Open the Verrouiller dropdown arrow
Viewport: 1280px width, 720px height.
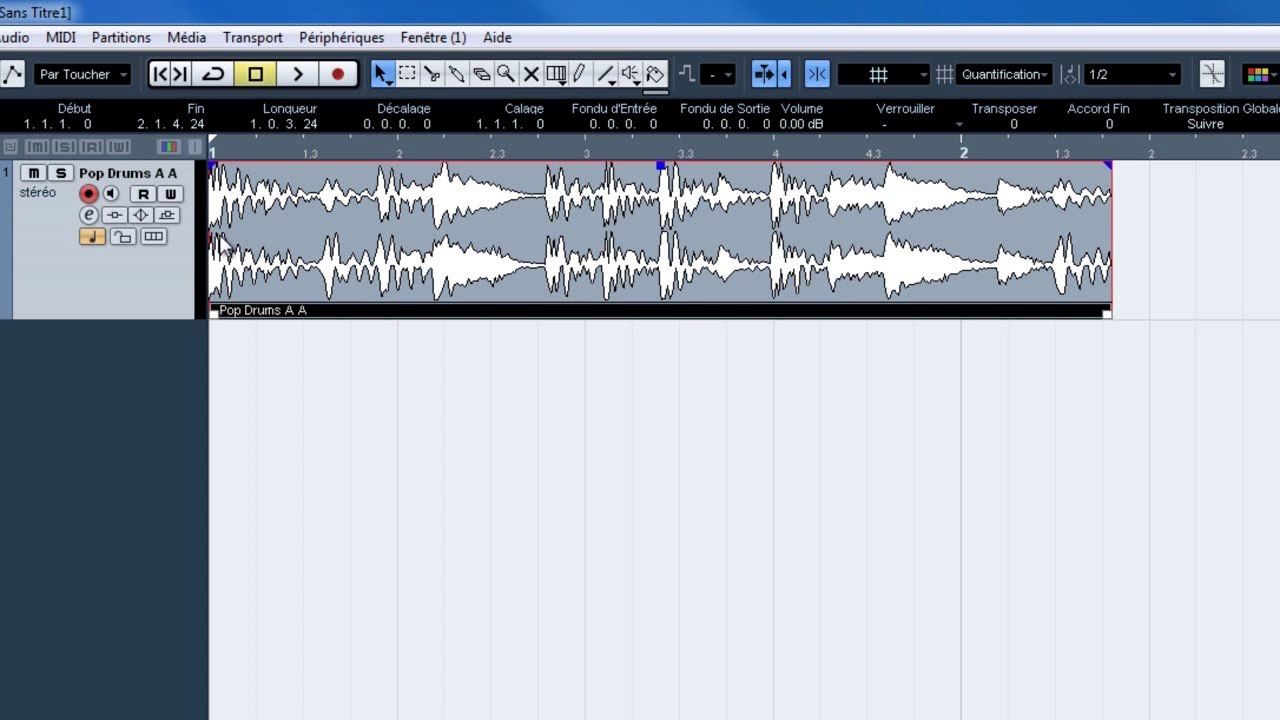[959, 125]
